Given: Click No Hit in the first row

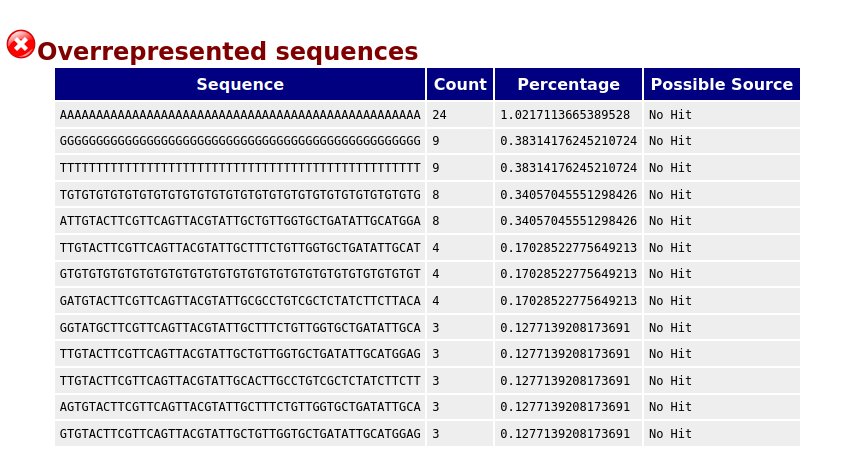Looking at the screenshot, I should 670,115.
